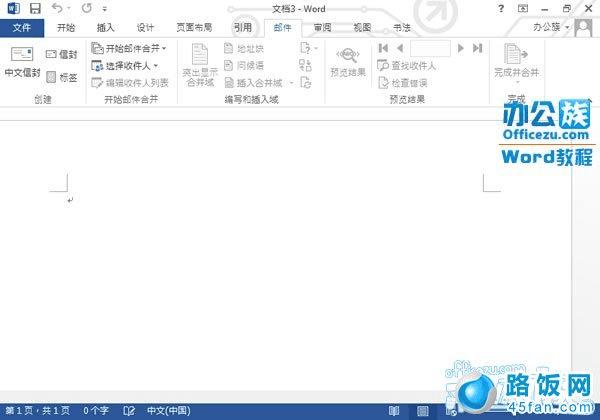600x420 pixels.
Task: Click the Redo icon in title bar
Action: coord(87,8)
